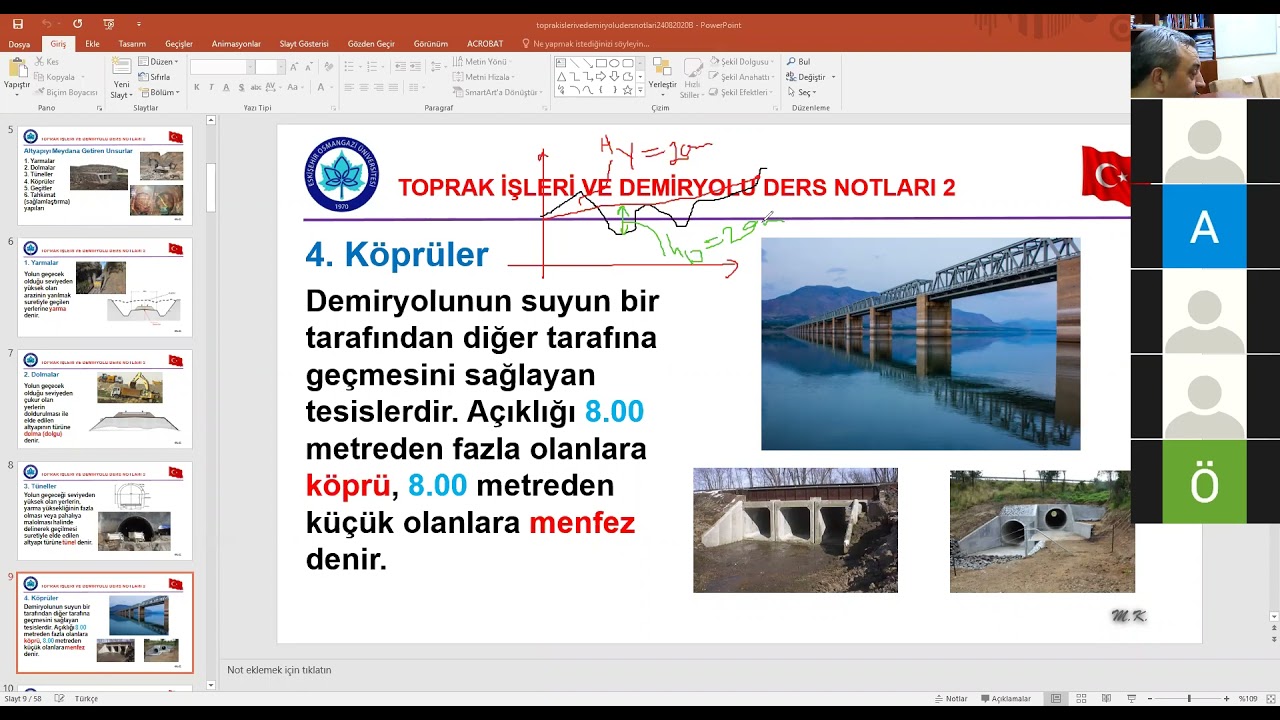
Task: Open the Metin Yönü dropdown
Action: pyautogui.click(x=484, y=62)
